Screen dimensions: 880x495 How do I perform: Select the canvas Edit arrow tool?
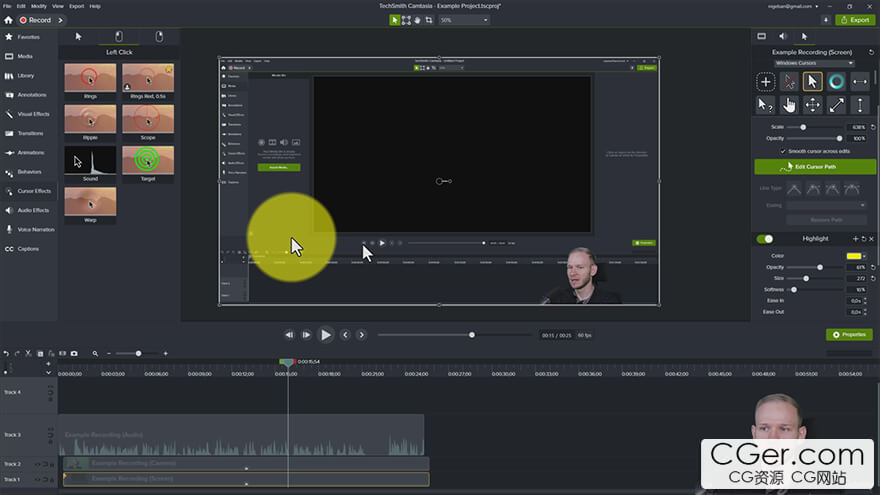pos(395,20)
